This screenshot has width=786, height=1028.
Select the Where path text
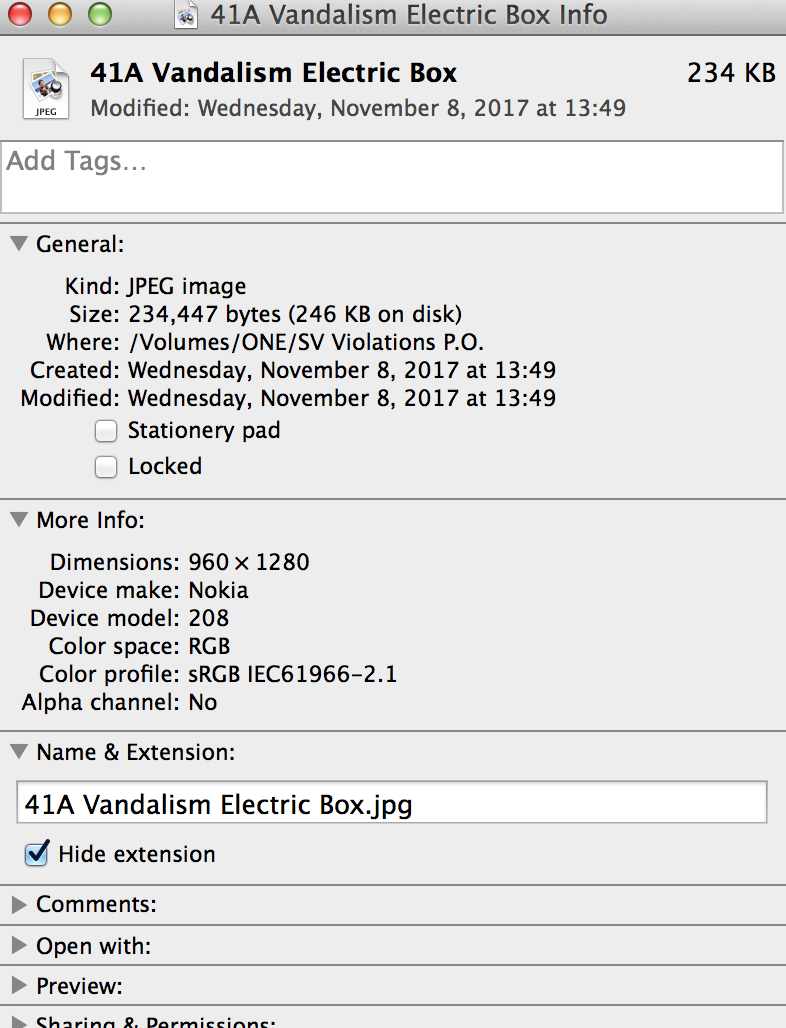point(305,342)
